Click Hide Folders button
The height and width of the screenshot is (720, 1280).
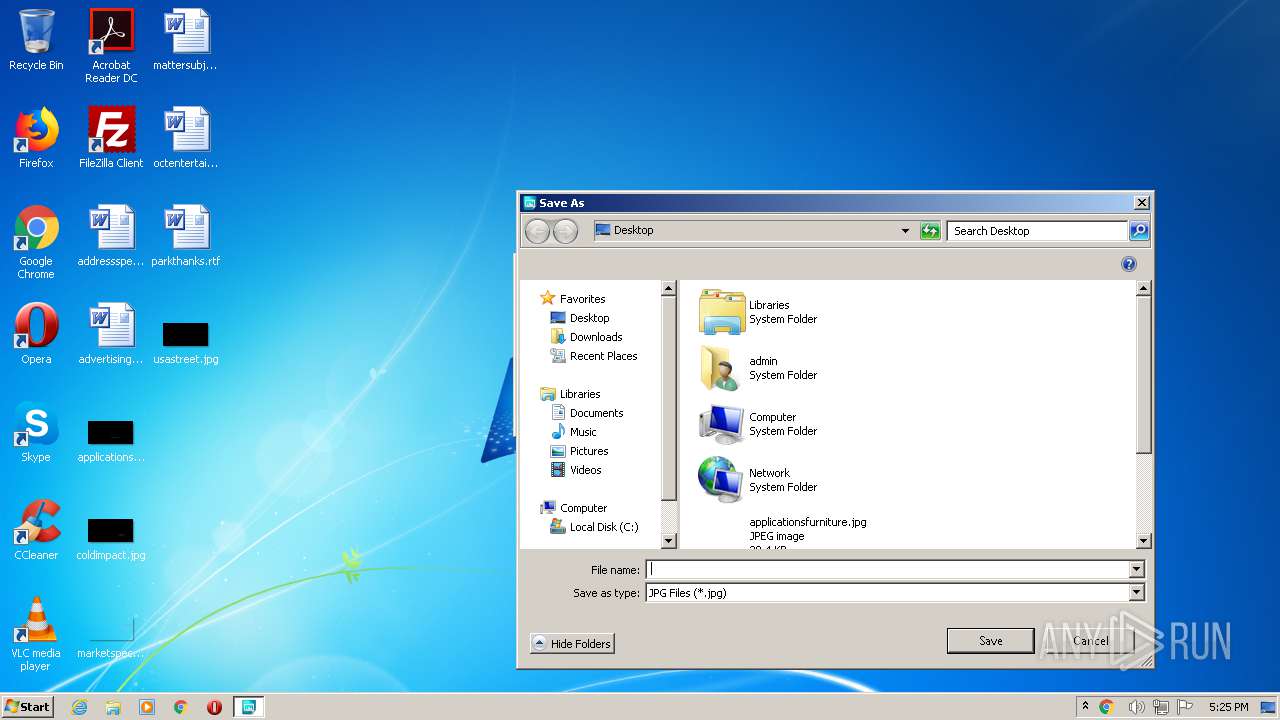click(x=572, y=644)
